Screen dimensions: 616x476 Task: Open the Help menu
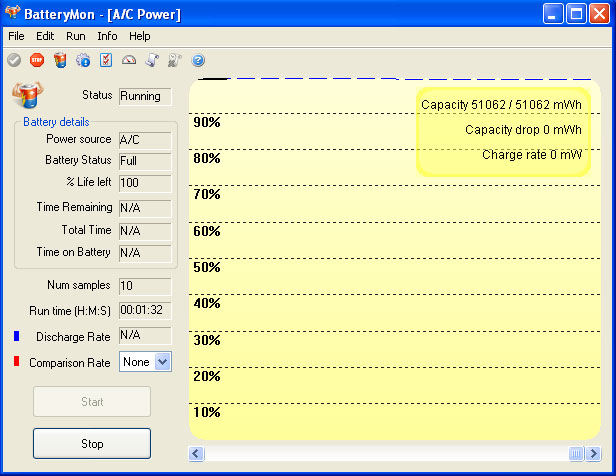coord(139,36)
